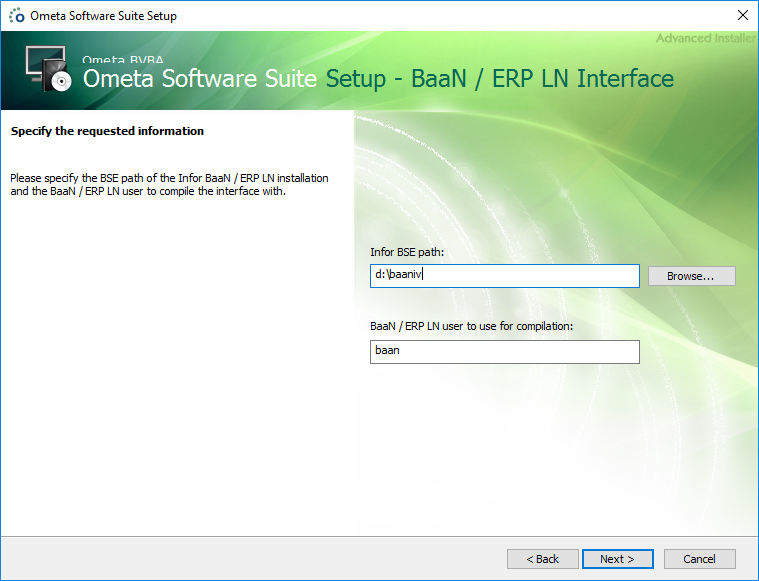Go to the next step with Next >
Viewport: 759px width, 581px height.
[x=617, y=559]
